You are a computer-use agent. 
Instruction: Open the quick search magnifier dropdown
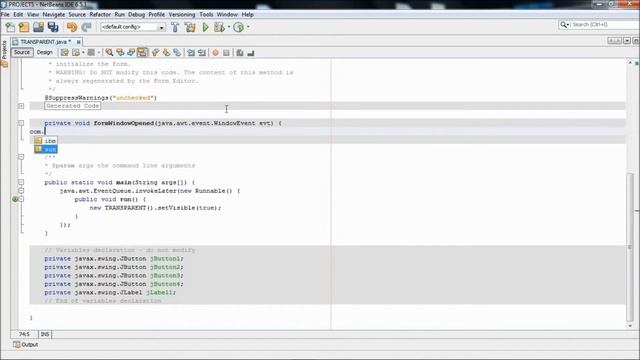(565, 25)
